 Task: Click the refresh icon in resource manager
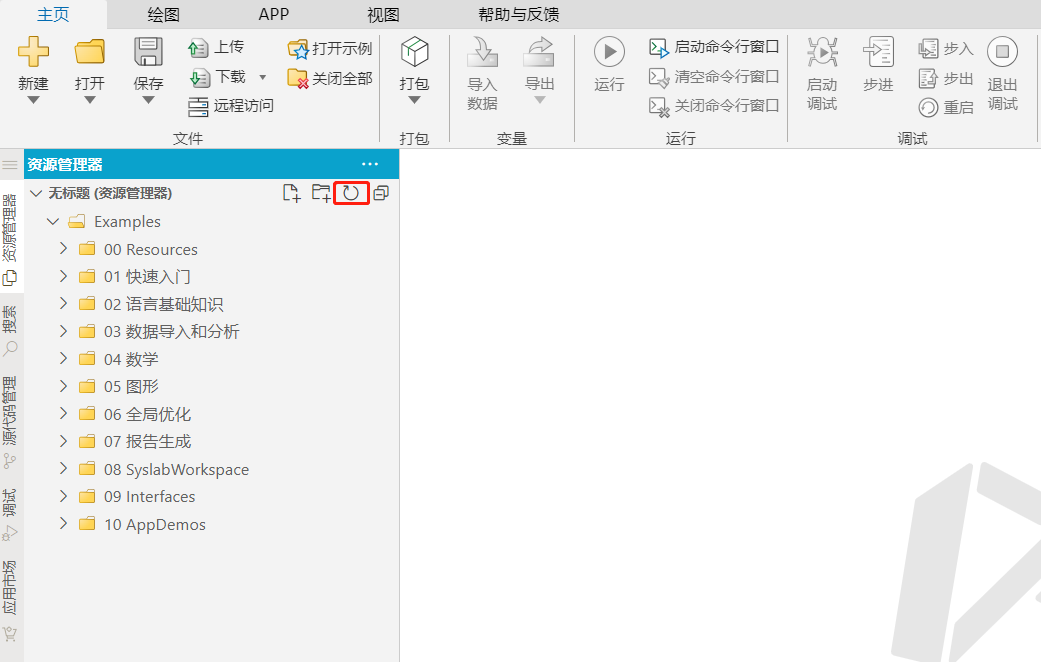[x=351, y=193]
